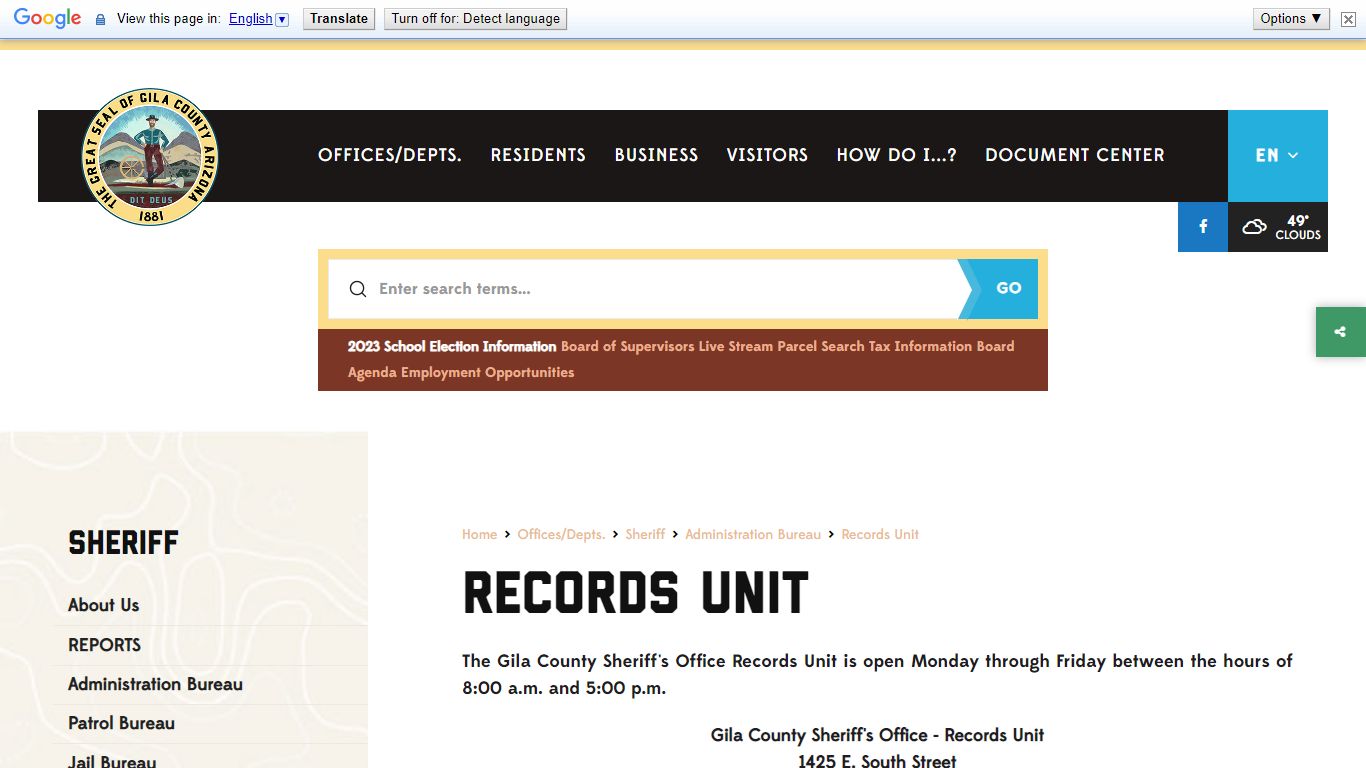Click the search terms input field

coord(660,289)
